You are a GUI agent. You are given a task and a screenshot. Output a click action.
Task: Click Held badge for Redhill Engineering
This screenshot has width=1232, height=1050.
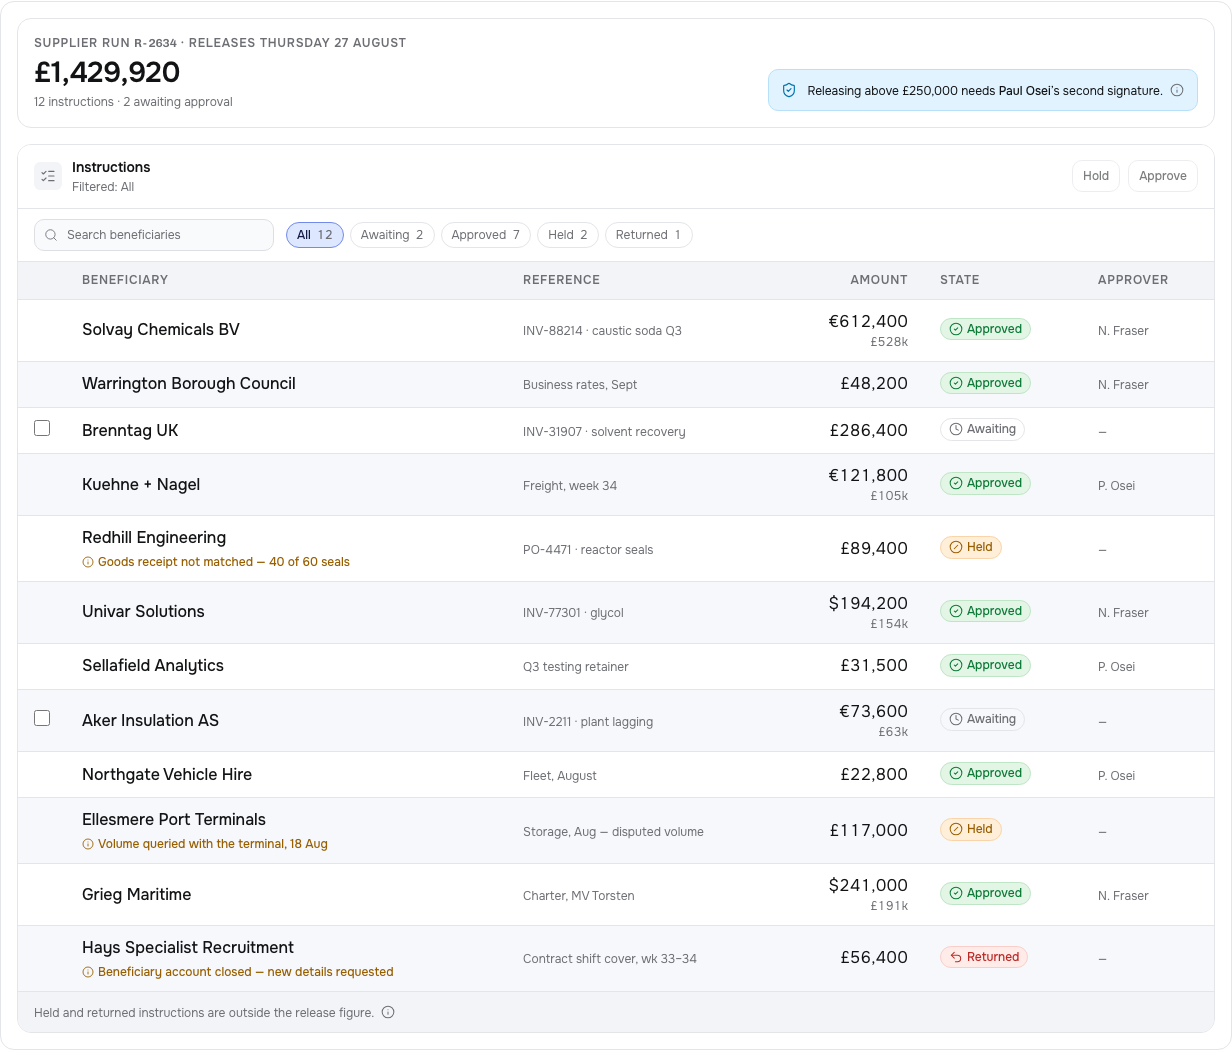pos(971,547)
